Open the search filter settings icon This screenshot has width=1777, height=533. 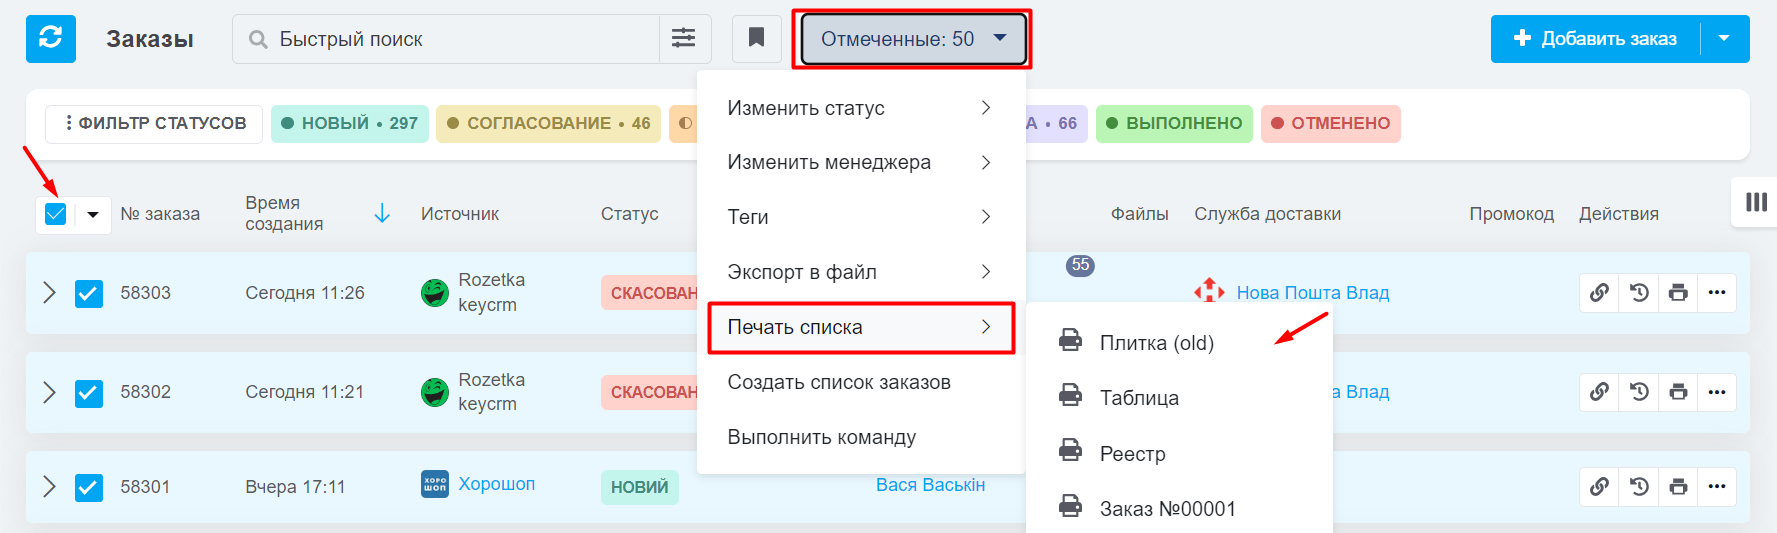684,39
